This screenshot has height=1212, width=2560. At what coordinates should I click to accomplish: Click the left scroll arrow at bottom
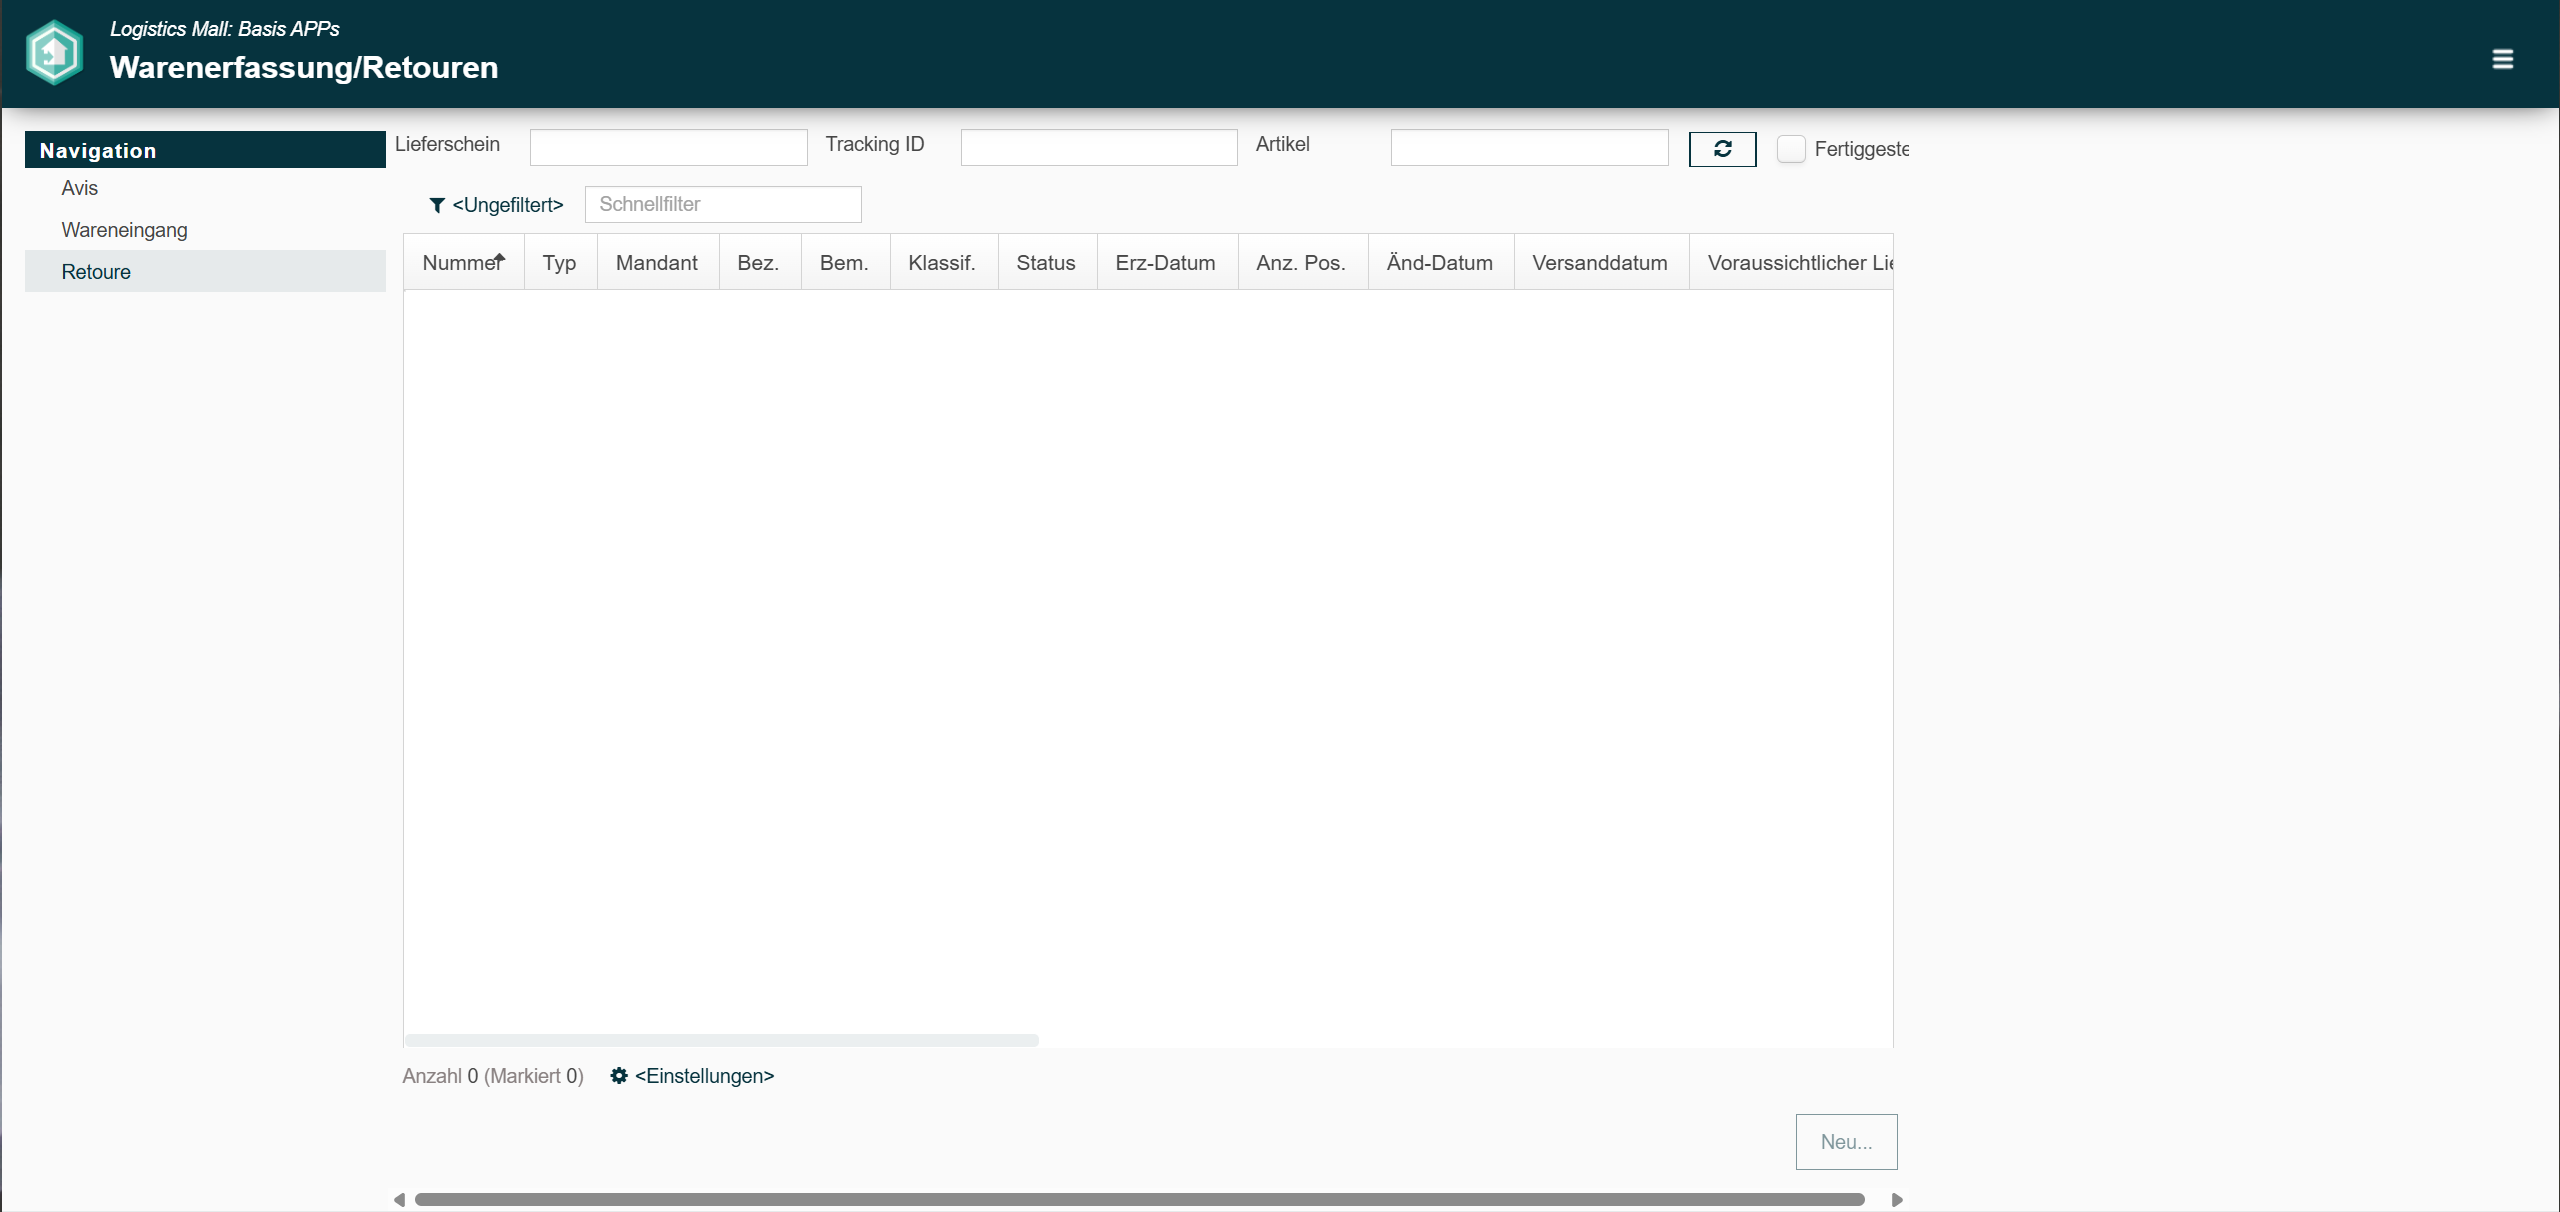(399, 1199)
